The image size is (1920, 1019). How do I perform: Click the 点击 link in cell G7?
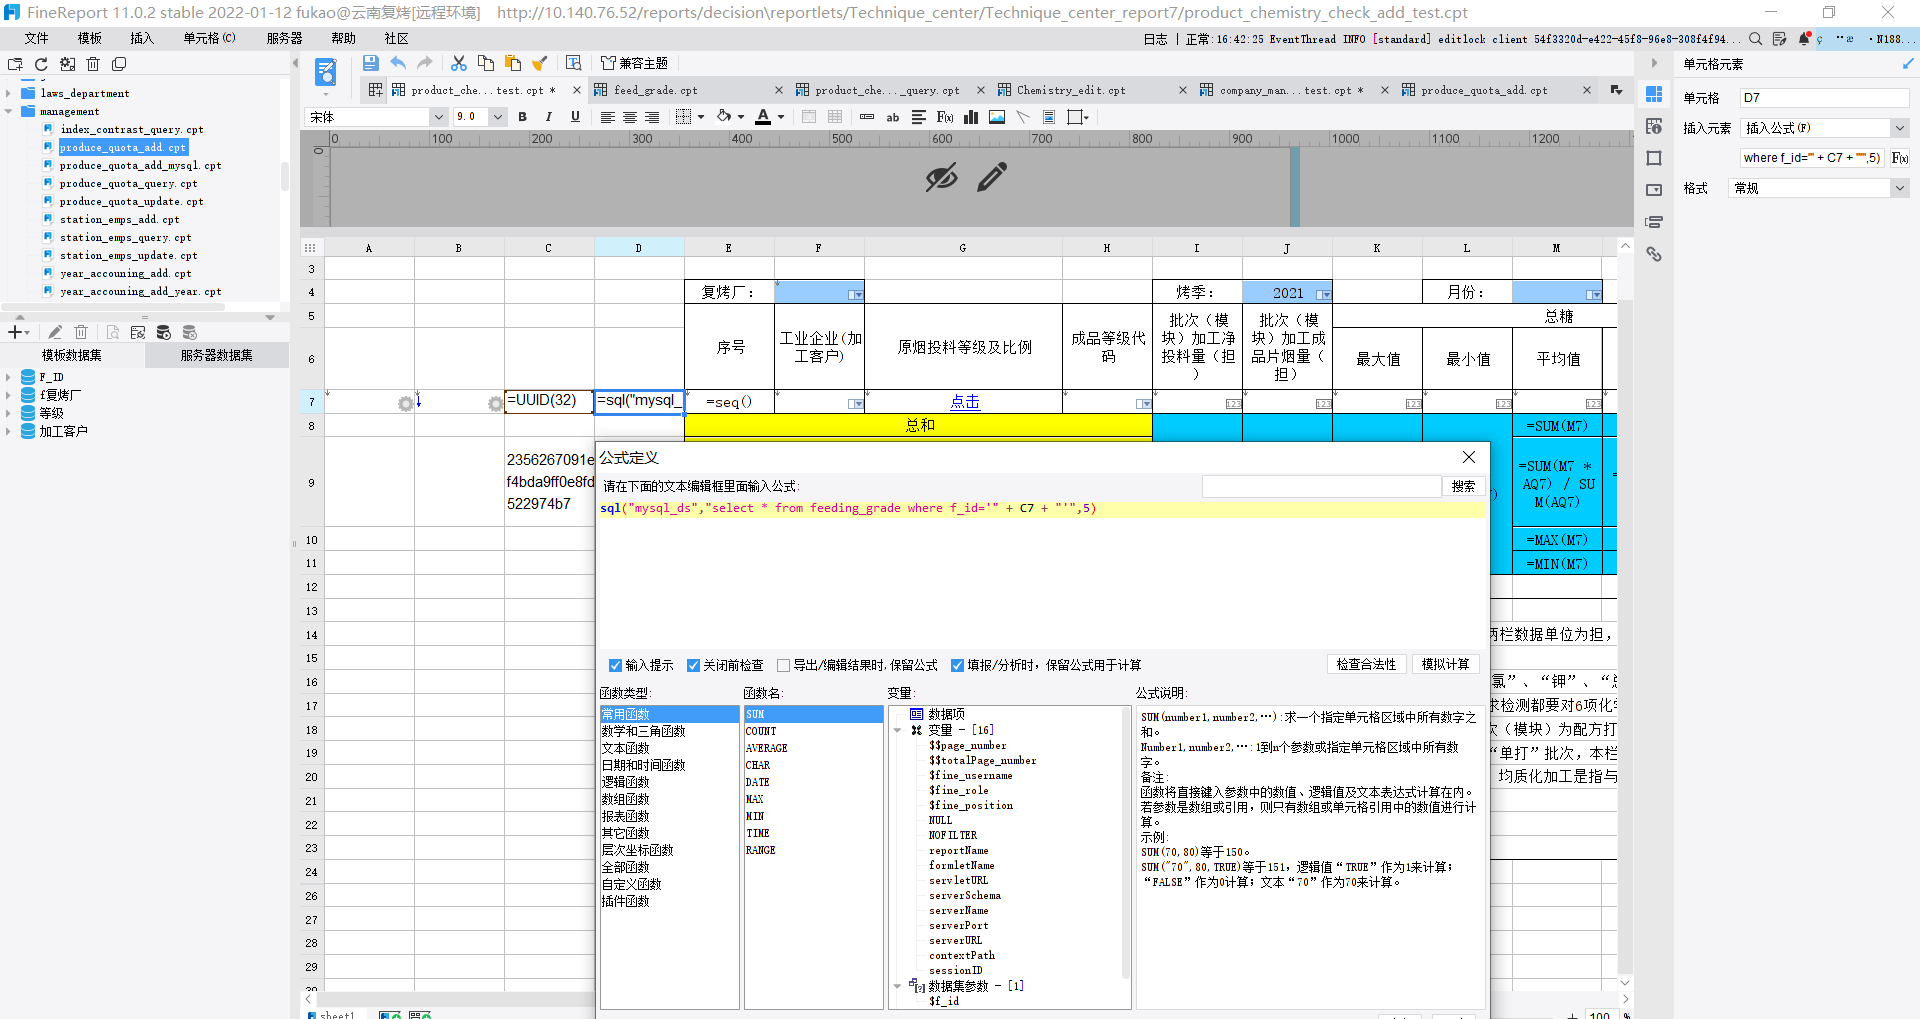(964, 402)
